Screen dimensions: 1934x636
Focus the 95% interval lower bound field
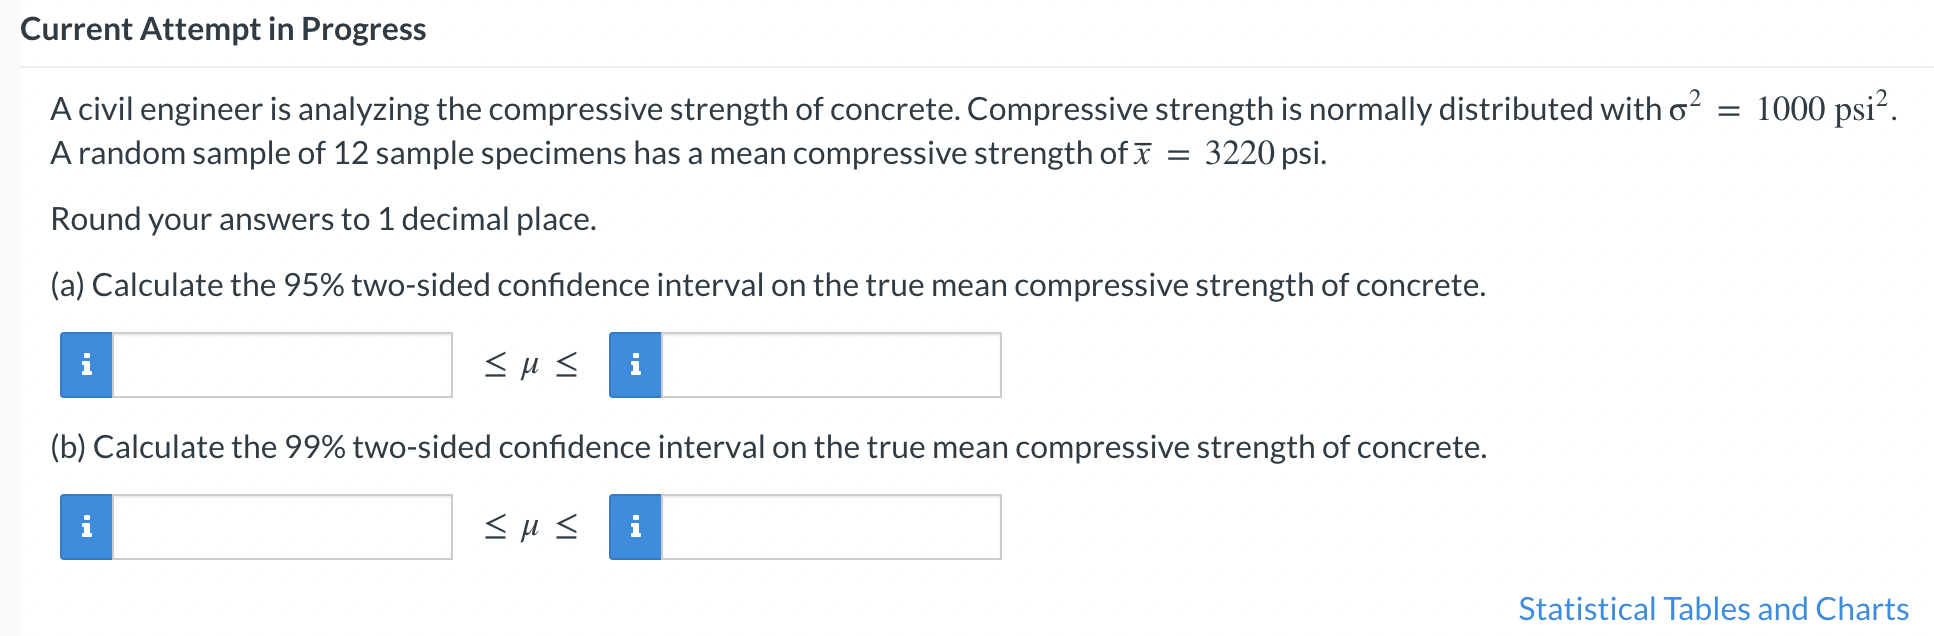pyautogui.click(x=282, y=365)
